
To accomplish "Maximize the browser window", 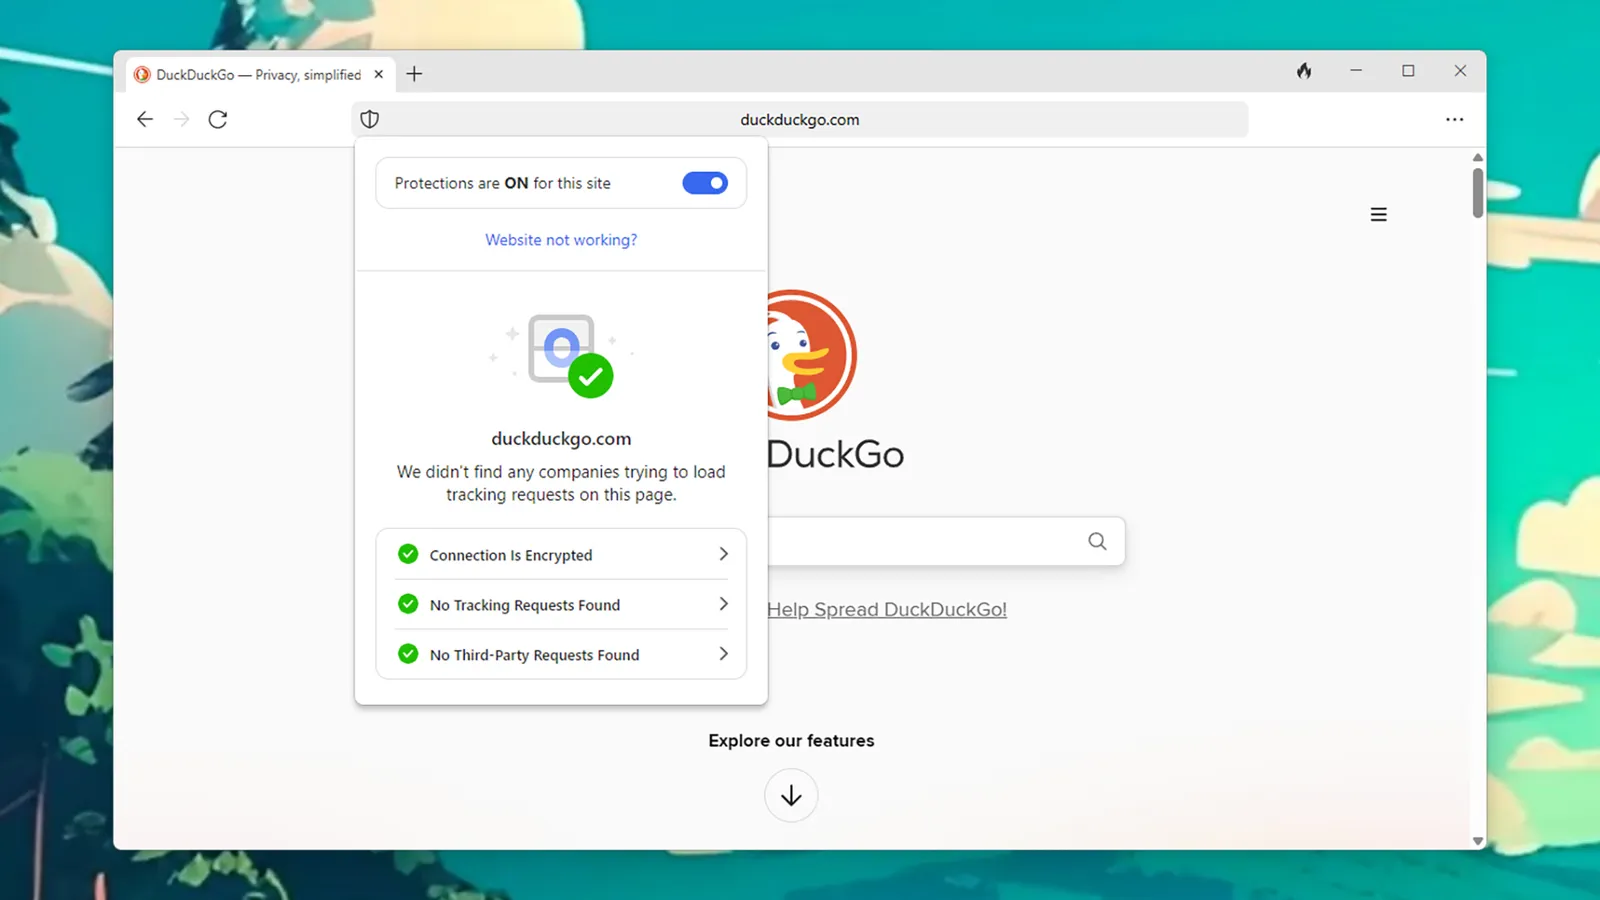I will (1408, 71).
